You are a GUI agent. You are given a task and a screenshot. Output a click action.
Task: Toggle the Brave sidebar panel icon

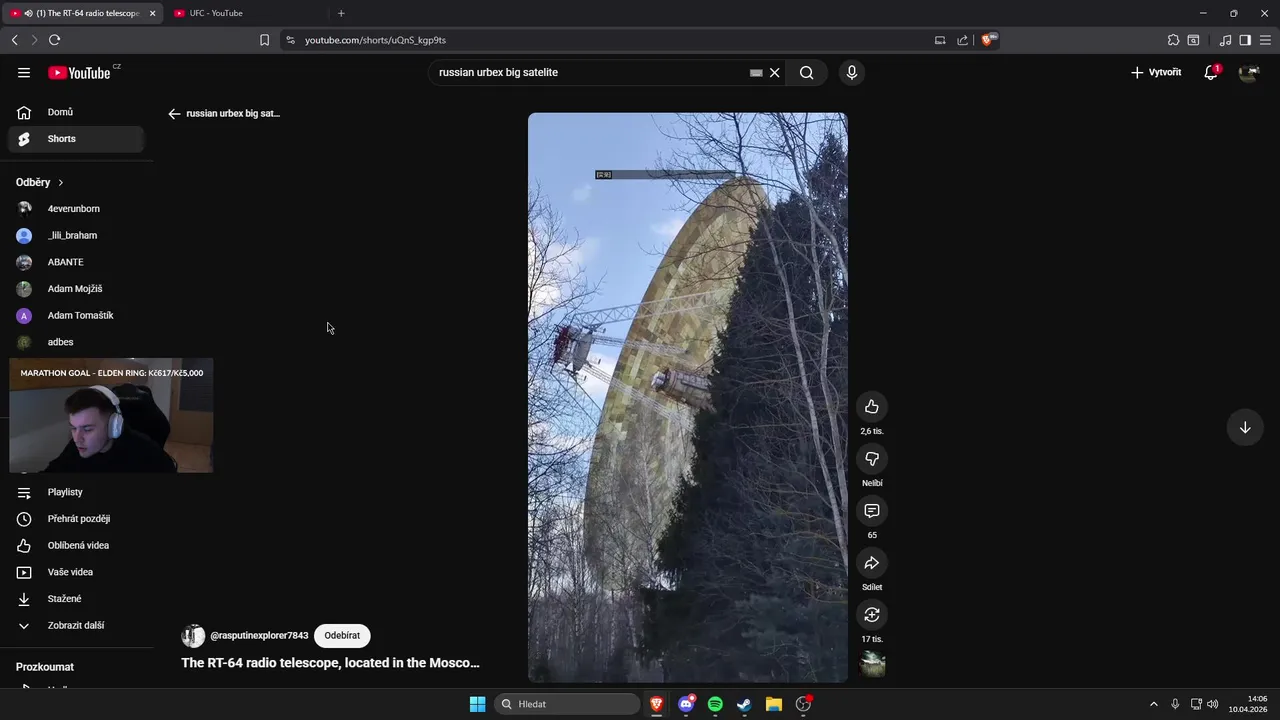[1245, 40]
